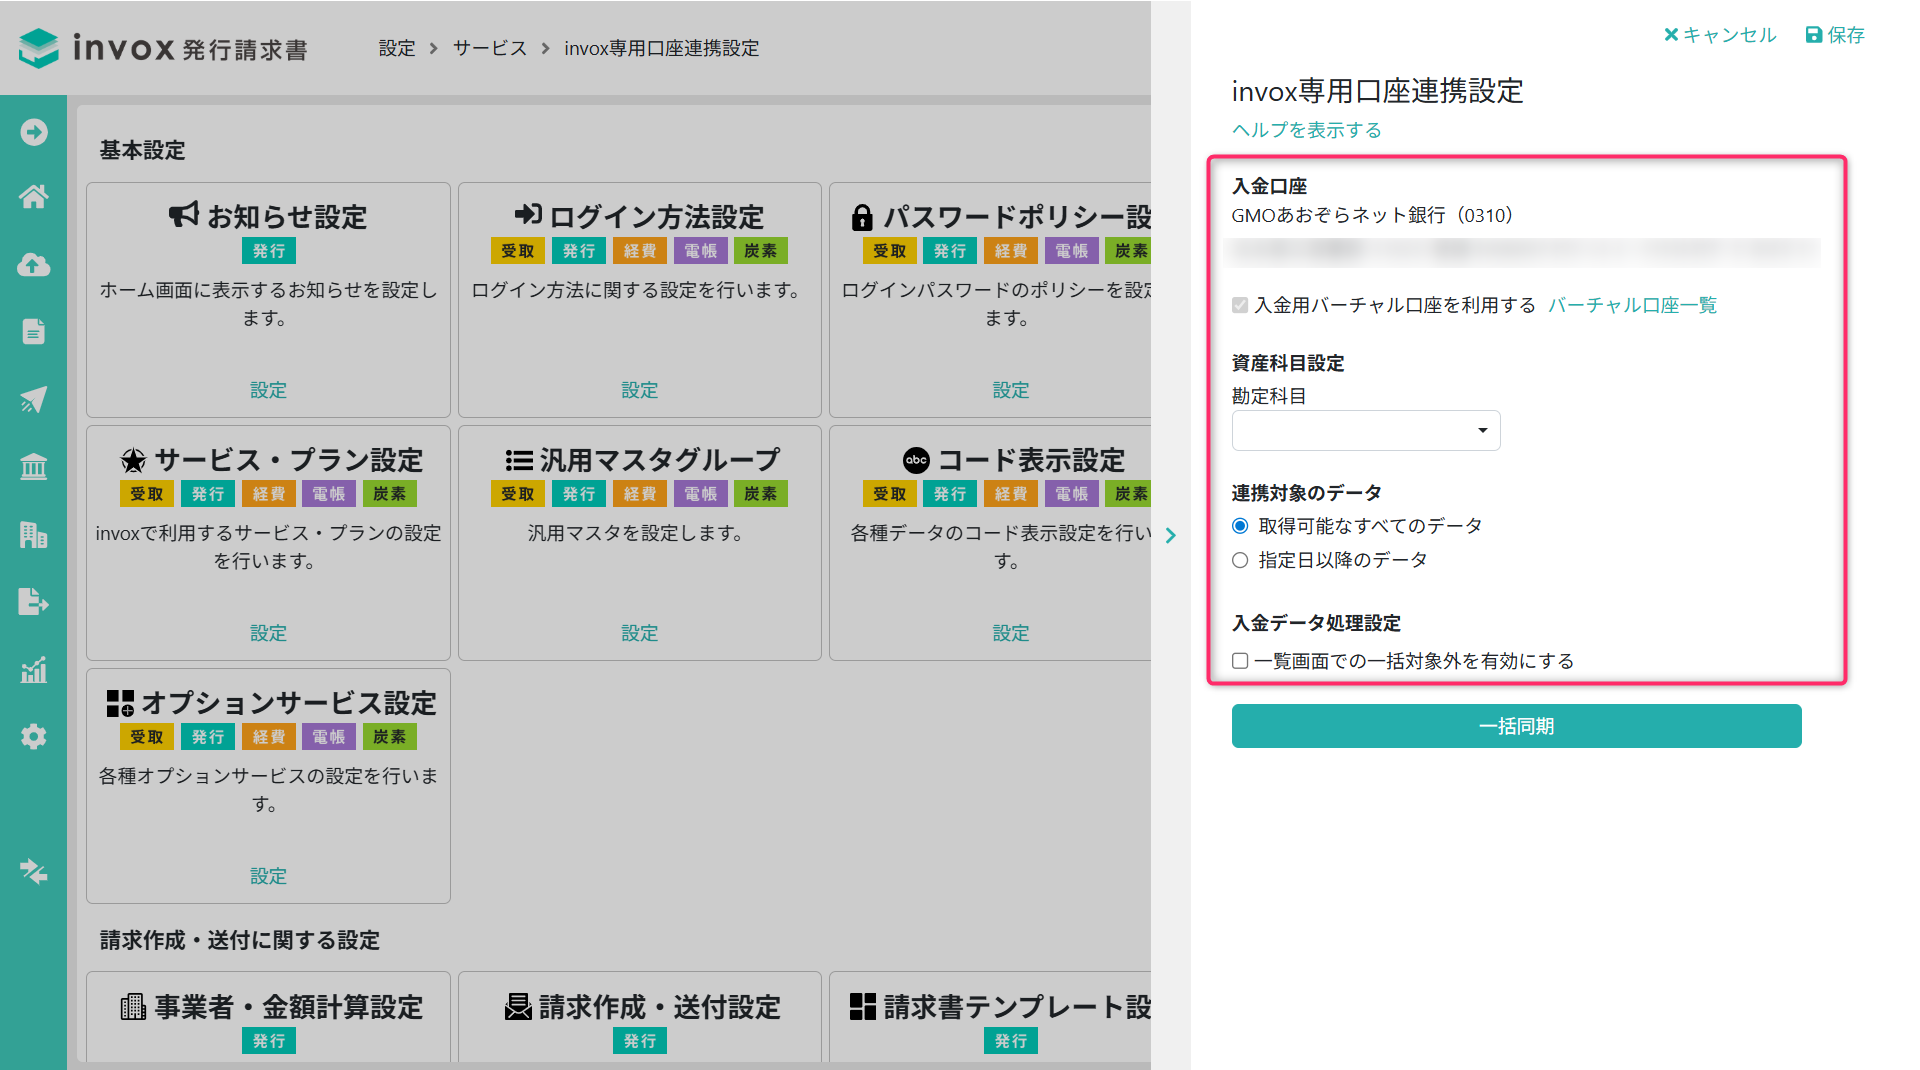Click キャンセル to close the panel
Viewport: 1920px width, 1070px height.
[x=1720, y=35]
